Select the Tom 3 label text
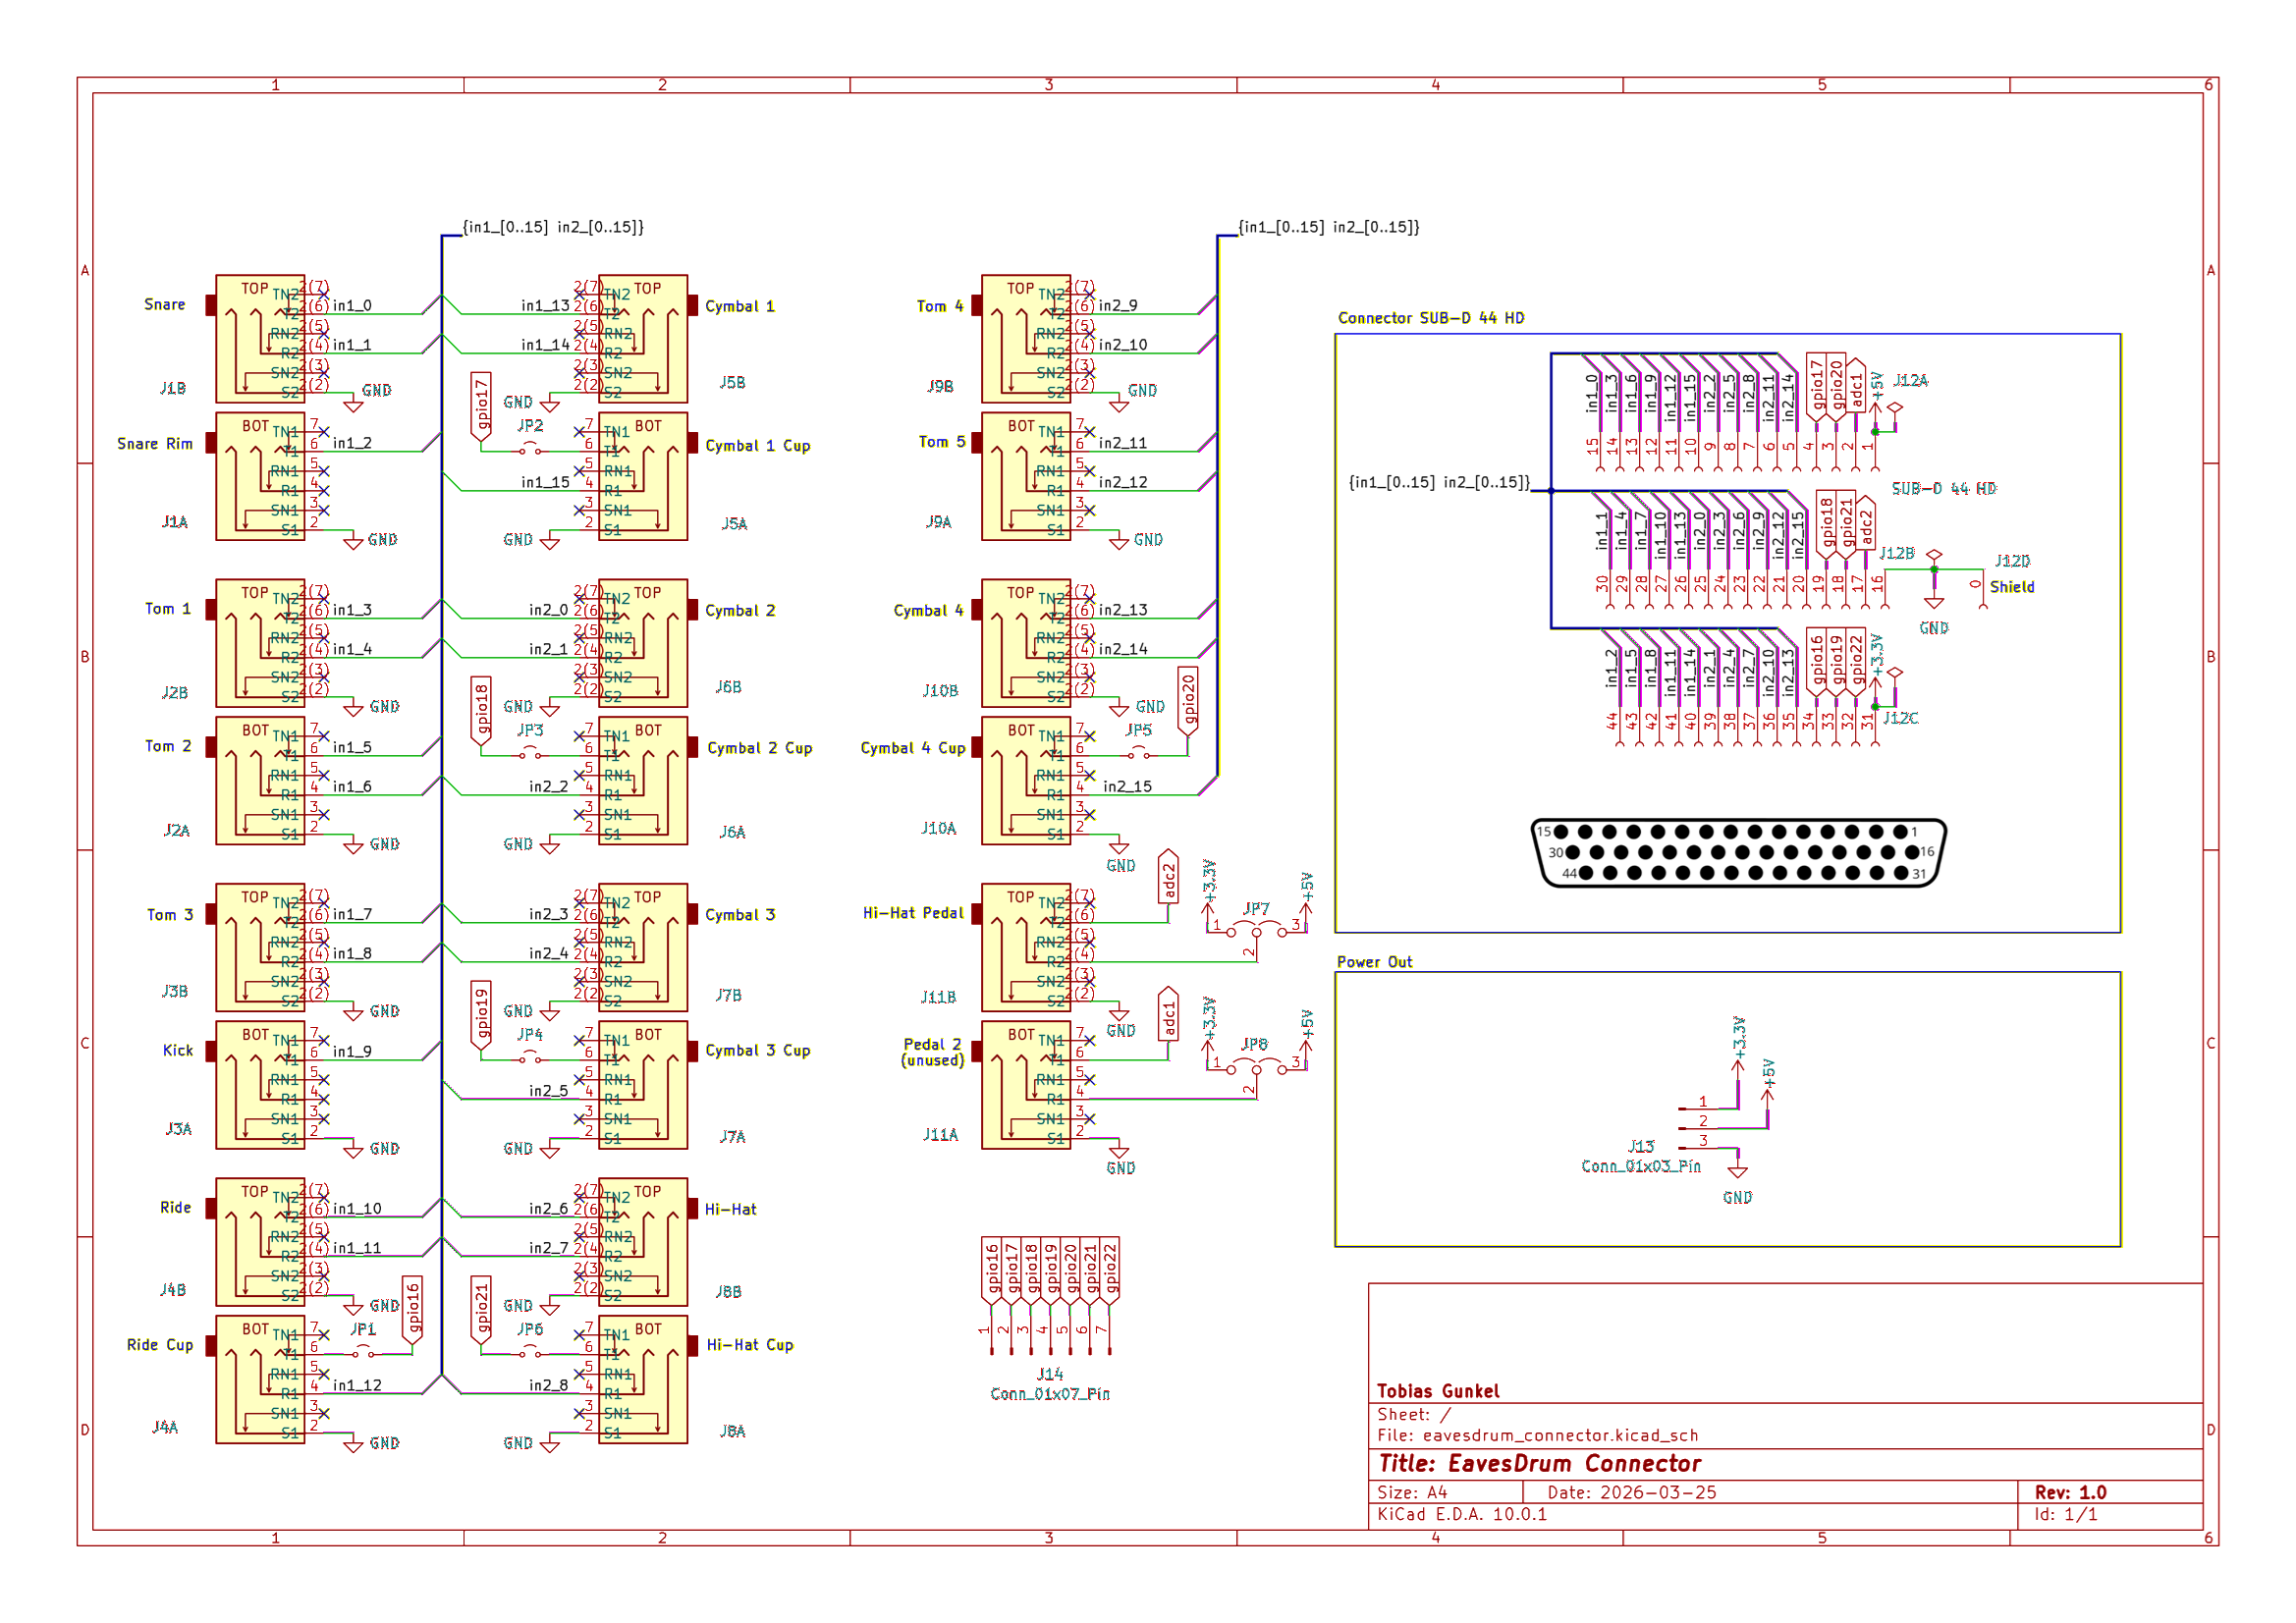Image resolution: width=2296 pixels, height=1623 pixels. pos(170,915)
